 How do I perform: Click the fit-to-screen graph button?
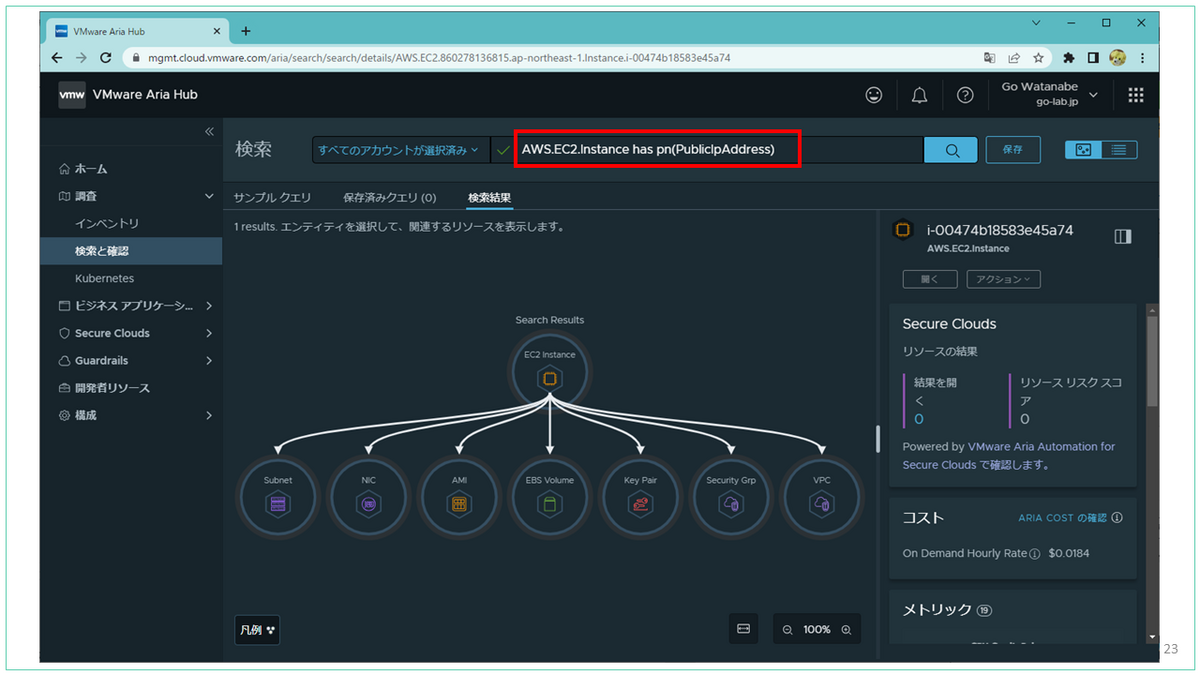(743, 629)
